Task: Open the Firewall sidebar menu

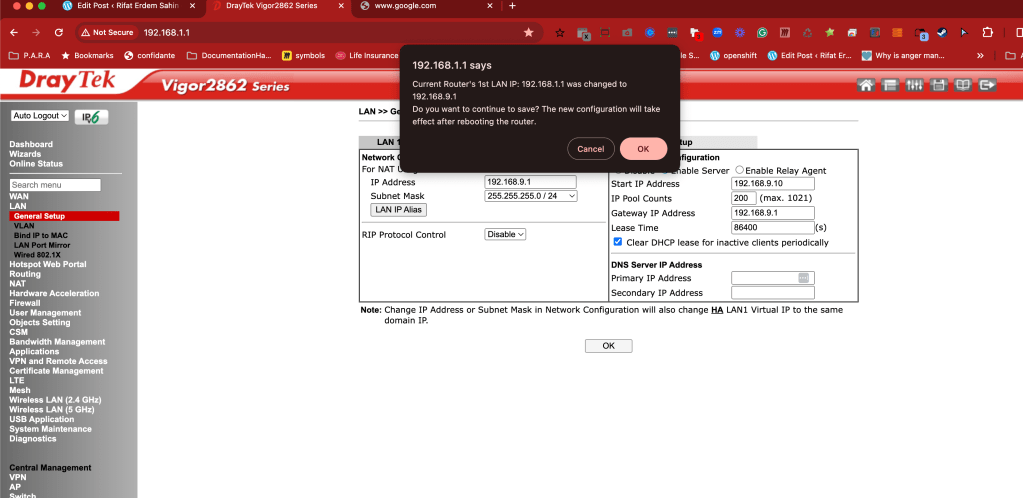Action: pos(25,303)
